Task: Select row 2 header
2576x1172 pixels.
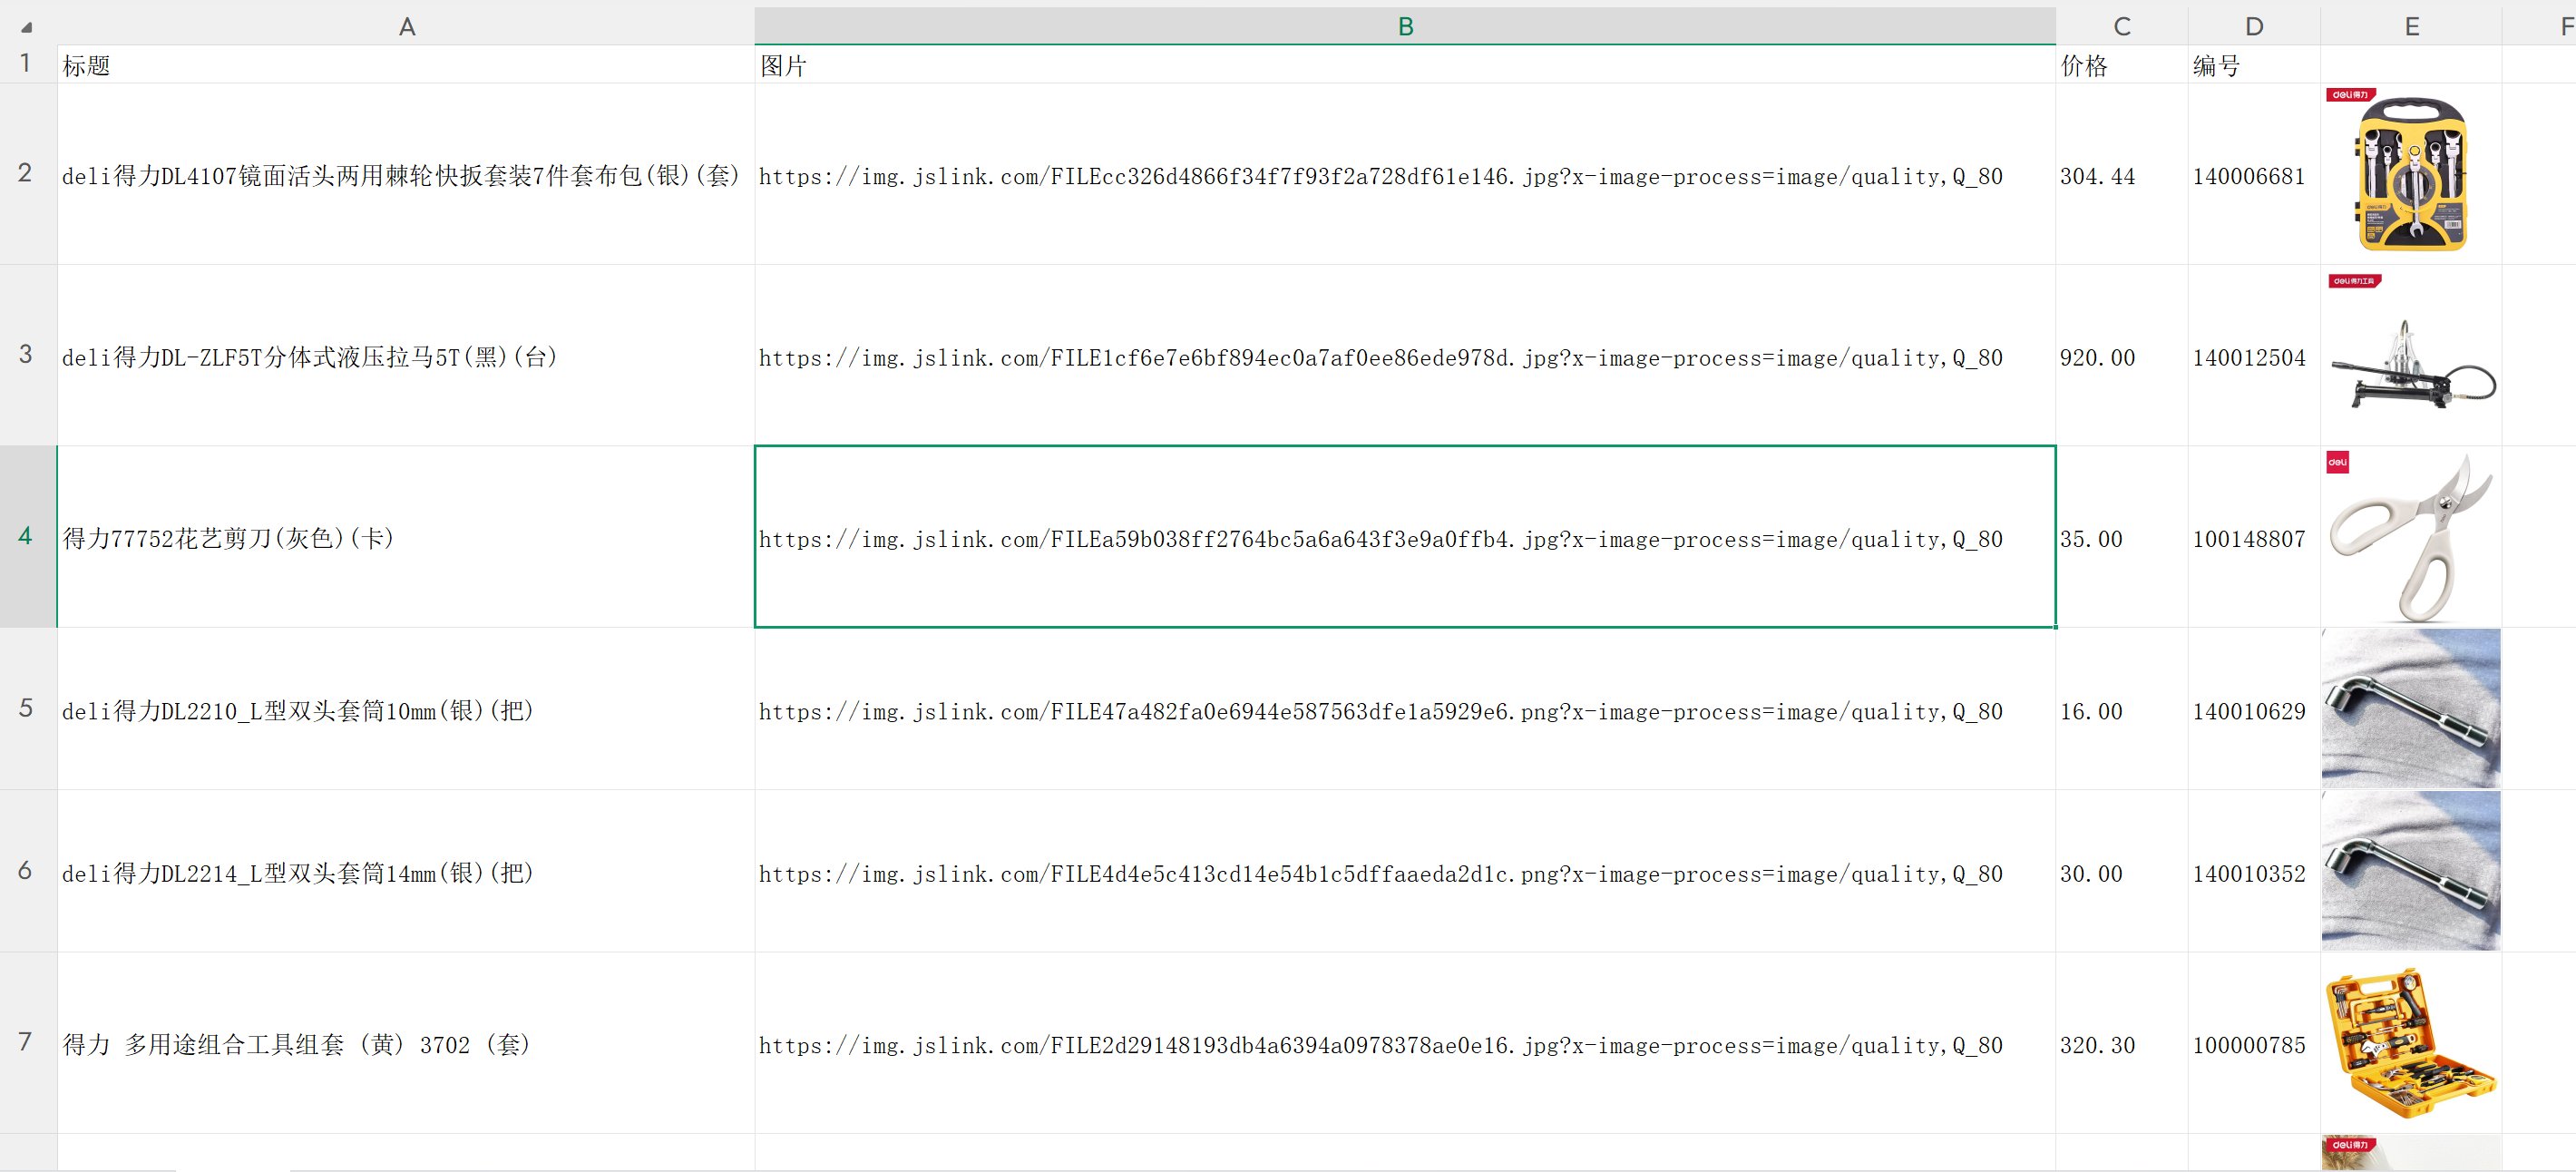Action: pyautogui.click(x=28, y=174)
